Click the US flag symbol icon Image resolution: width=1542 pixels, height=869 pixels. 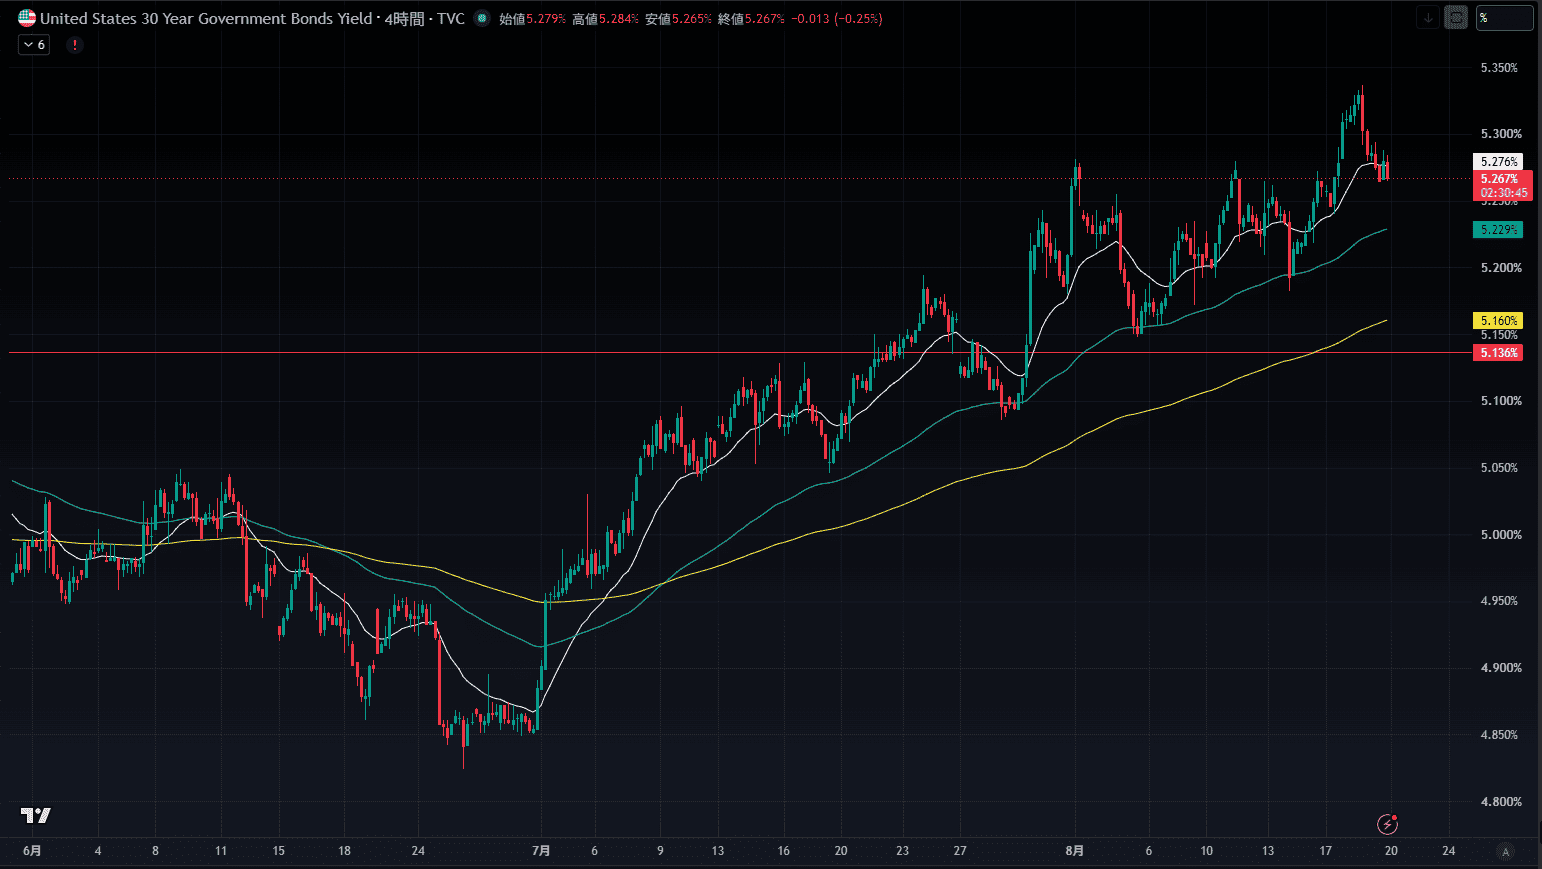pyautogui.click(x=26, y=18)
